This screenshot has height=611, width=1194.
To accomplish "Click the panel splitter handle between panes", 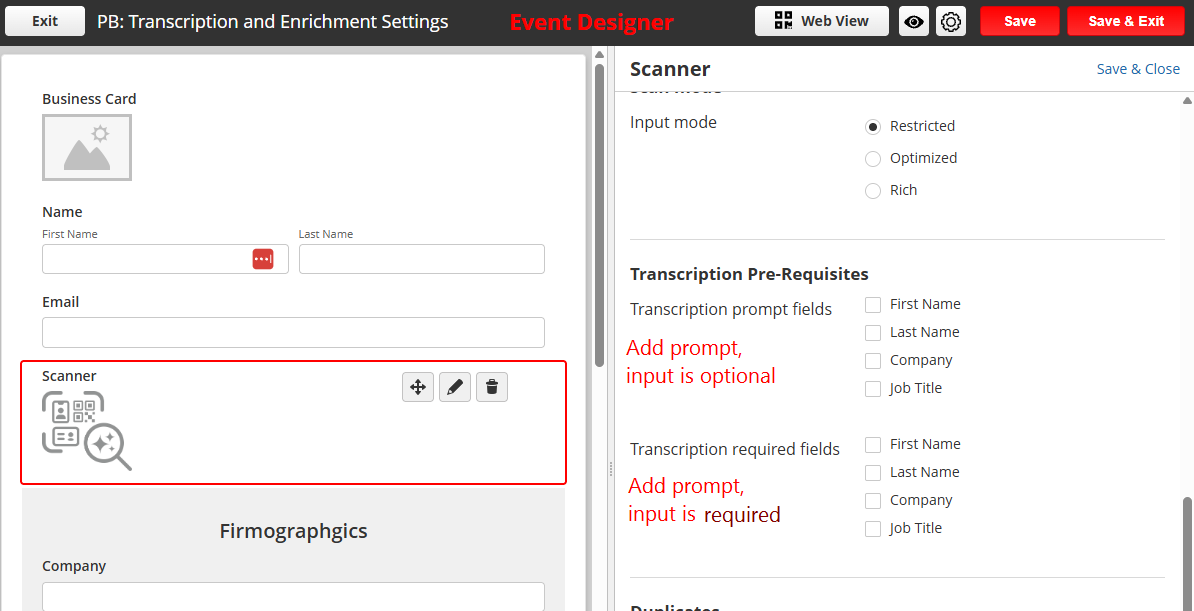I will [611, 471].
